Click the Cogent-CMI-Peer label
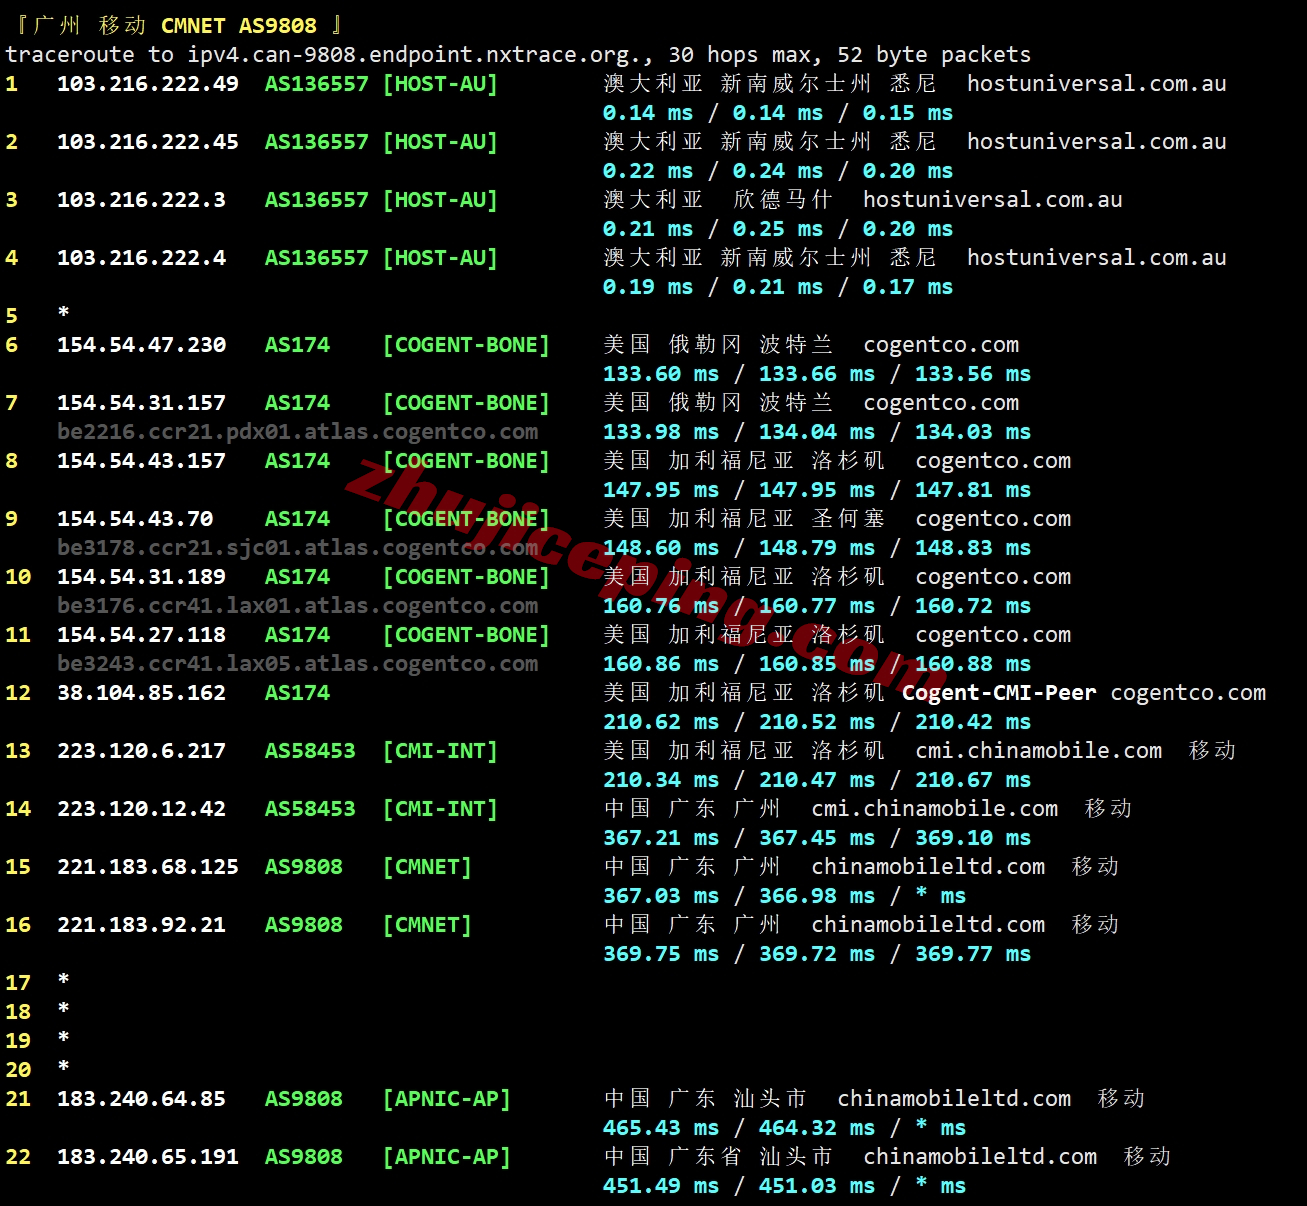This screenshot has height=1206, width=1307. (999, 693)
